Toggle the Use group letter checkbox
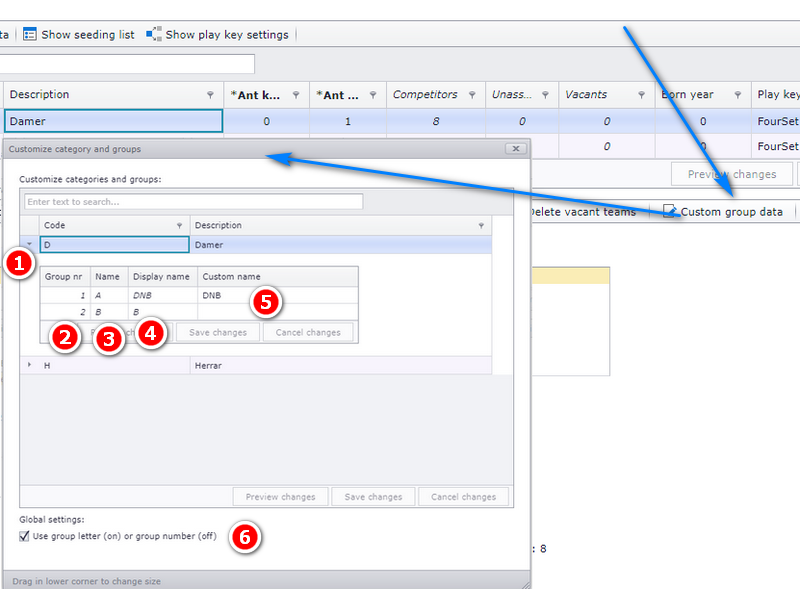 [x=24, y=536]
